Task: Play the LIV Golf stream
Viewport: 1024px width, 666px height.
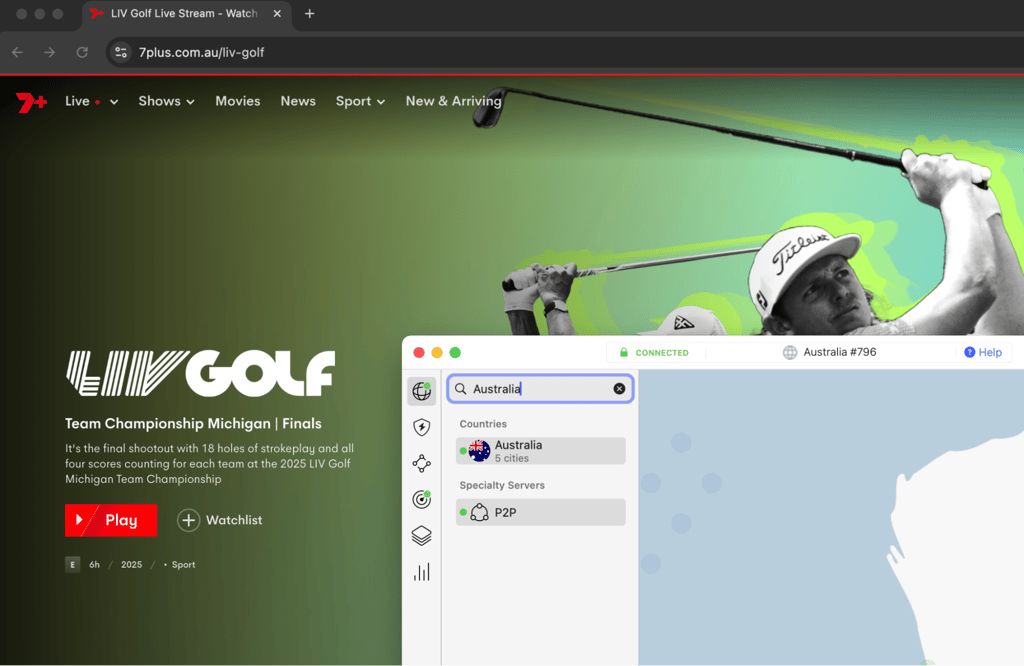Action: pyautogui.click(x=111, y=520)
